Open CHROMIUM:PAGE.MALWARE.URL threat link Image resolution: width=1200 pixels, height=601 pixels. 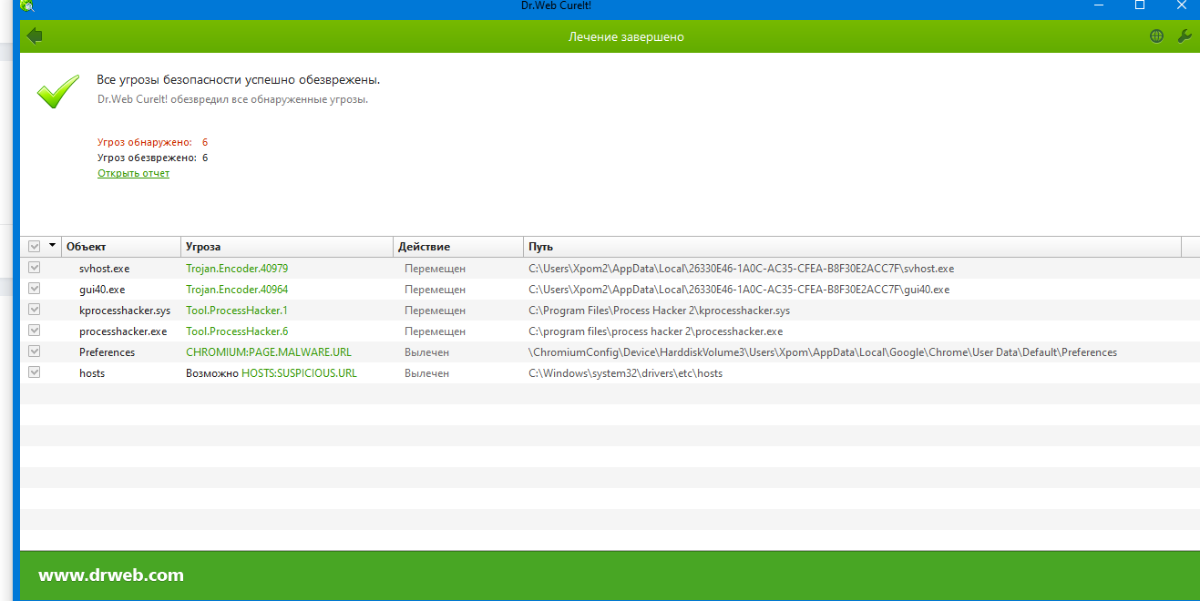pyautogui.click(x=268, y=353)
